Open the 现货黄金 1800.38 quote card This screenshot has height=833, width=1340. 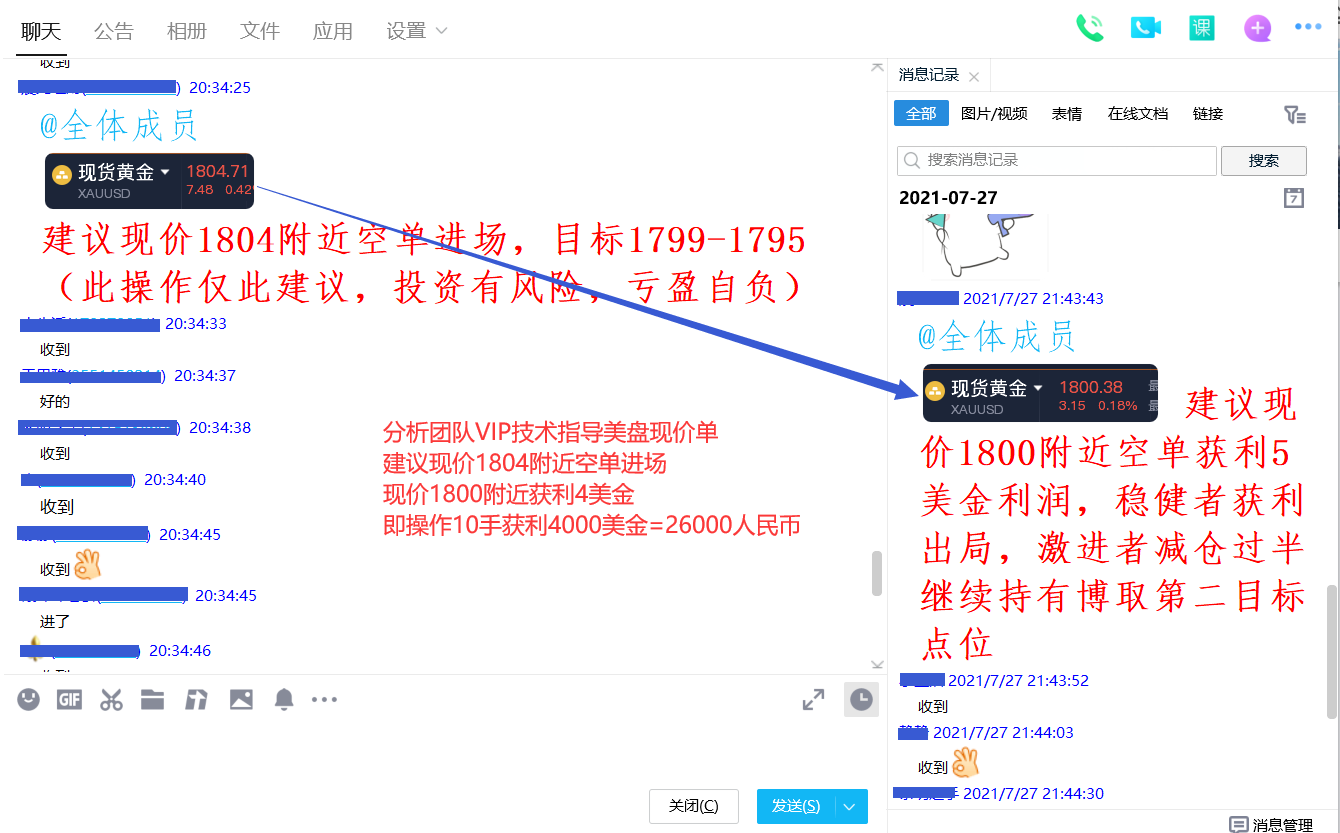coord(1040,392)
